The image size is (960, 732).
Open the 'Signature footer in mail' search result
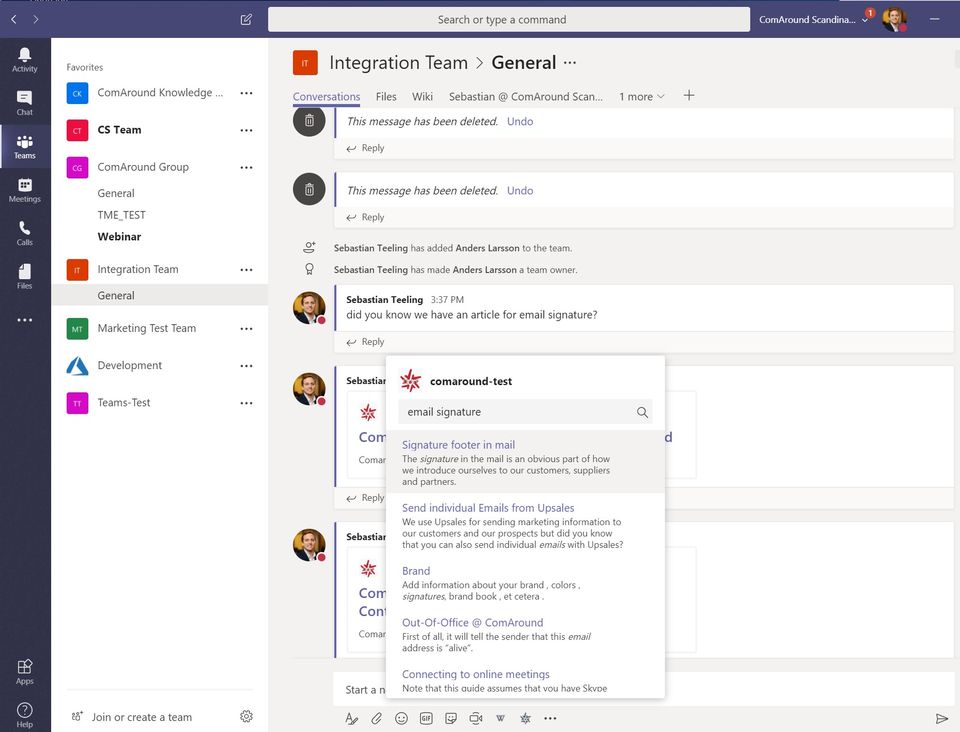[x=525, y=462]
